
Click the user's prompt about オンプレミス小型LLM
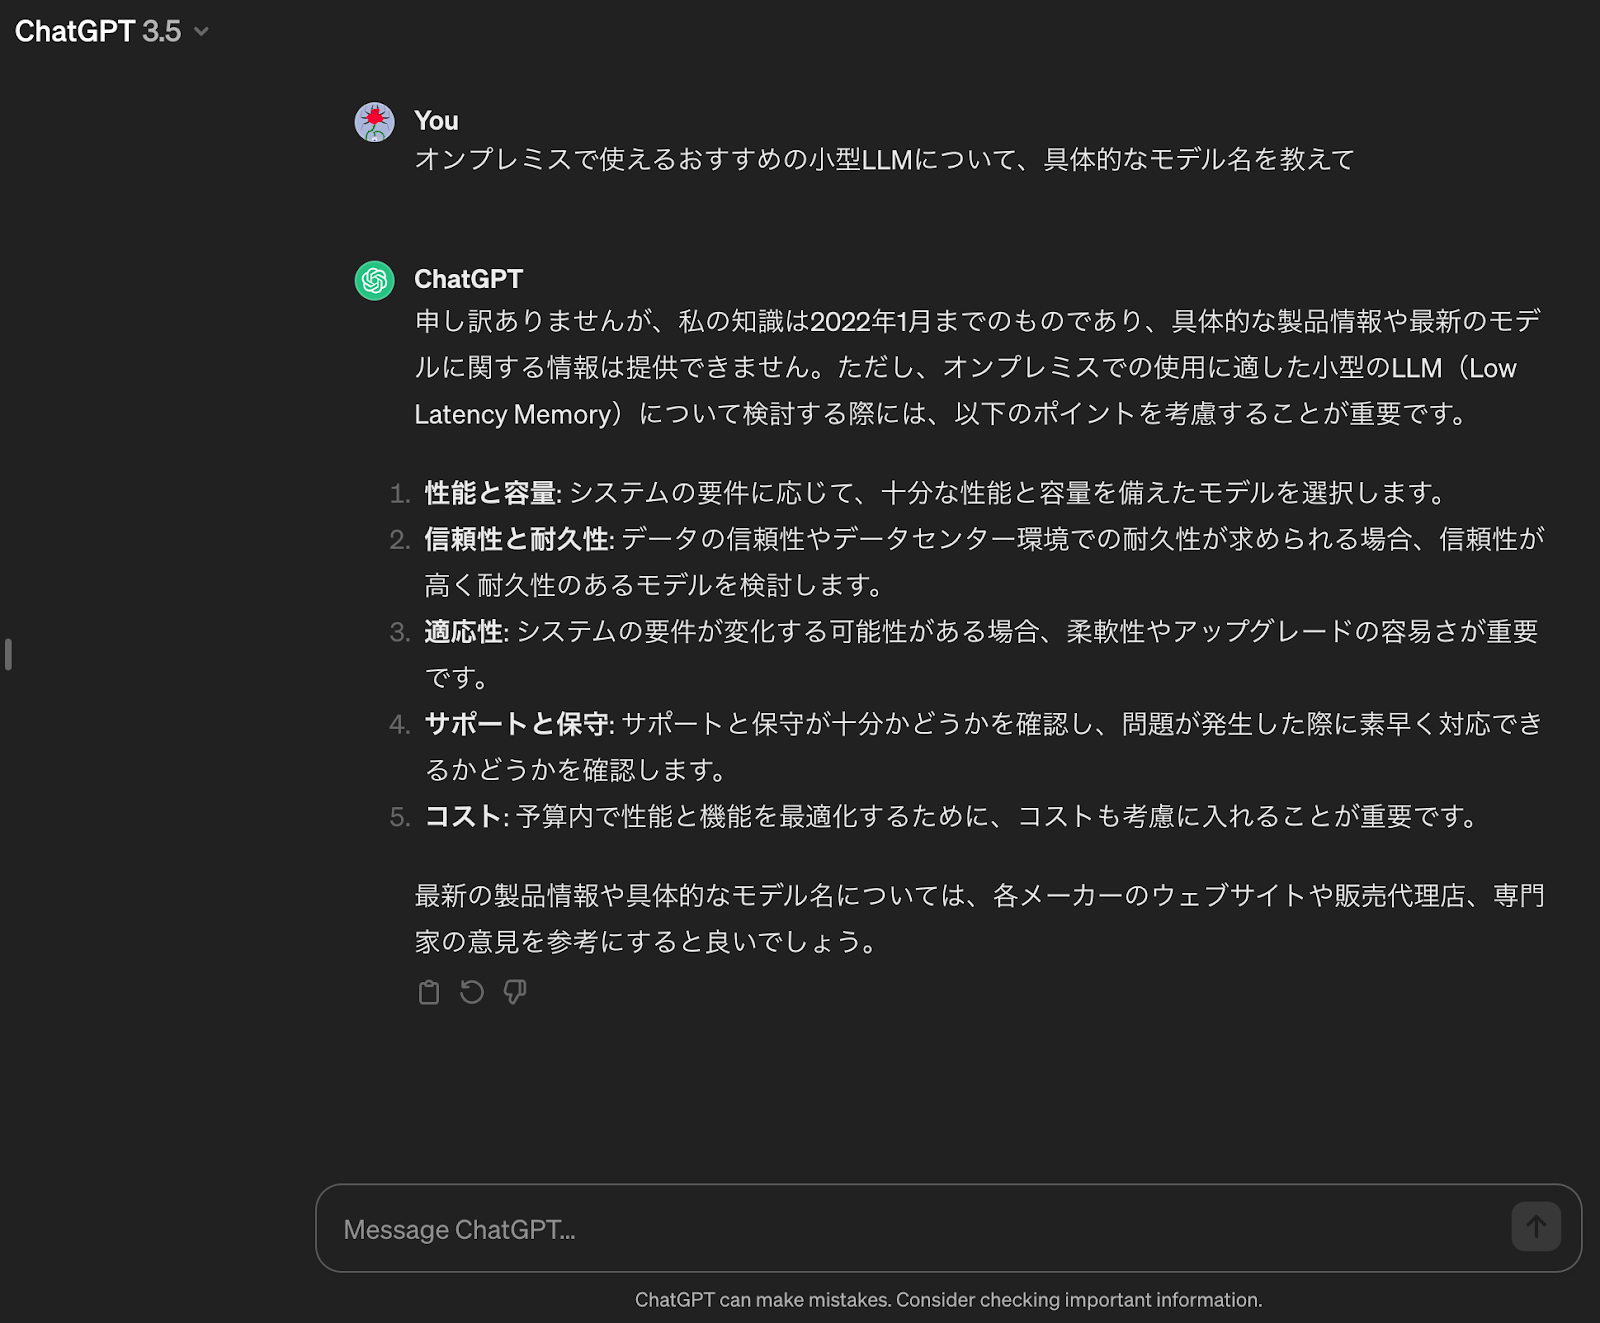point(884,159)
